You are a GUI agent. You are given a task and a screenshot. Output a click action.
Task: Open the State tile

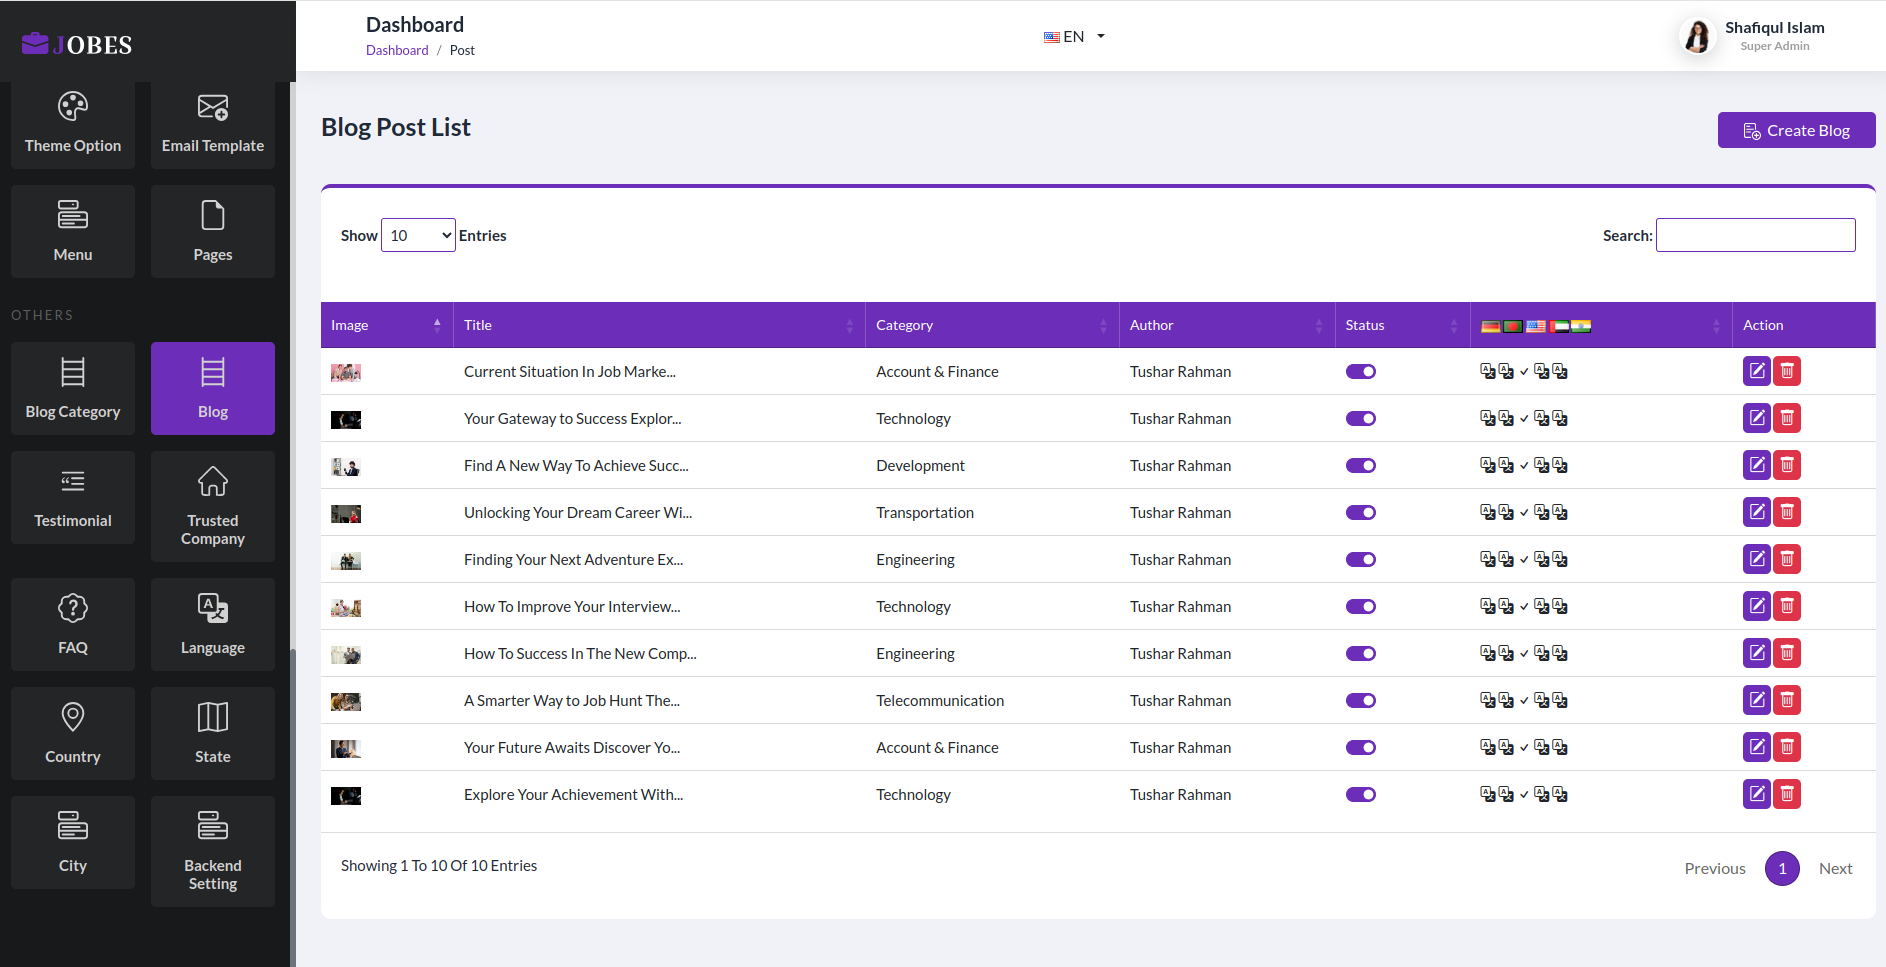click(213, 733)
